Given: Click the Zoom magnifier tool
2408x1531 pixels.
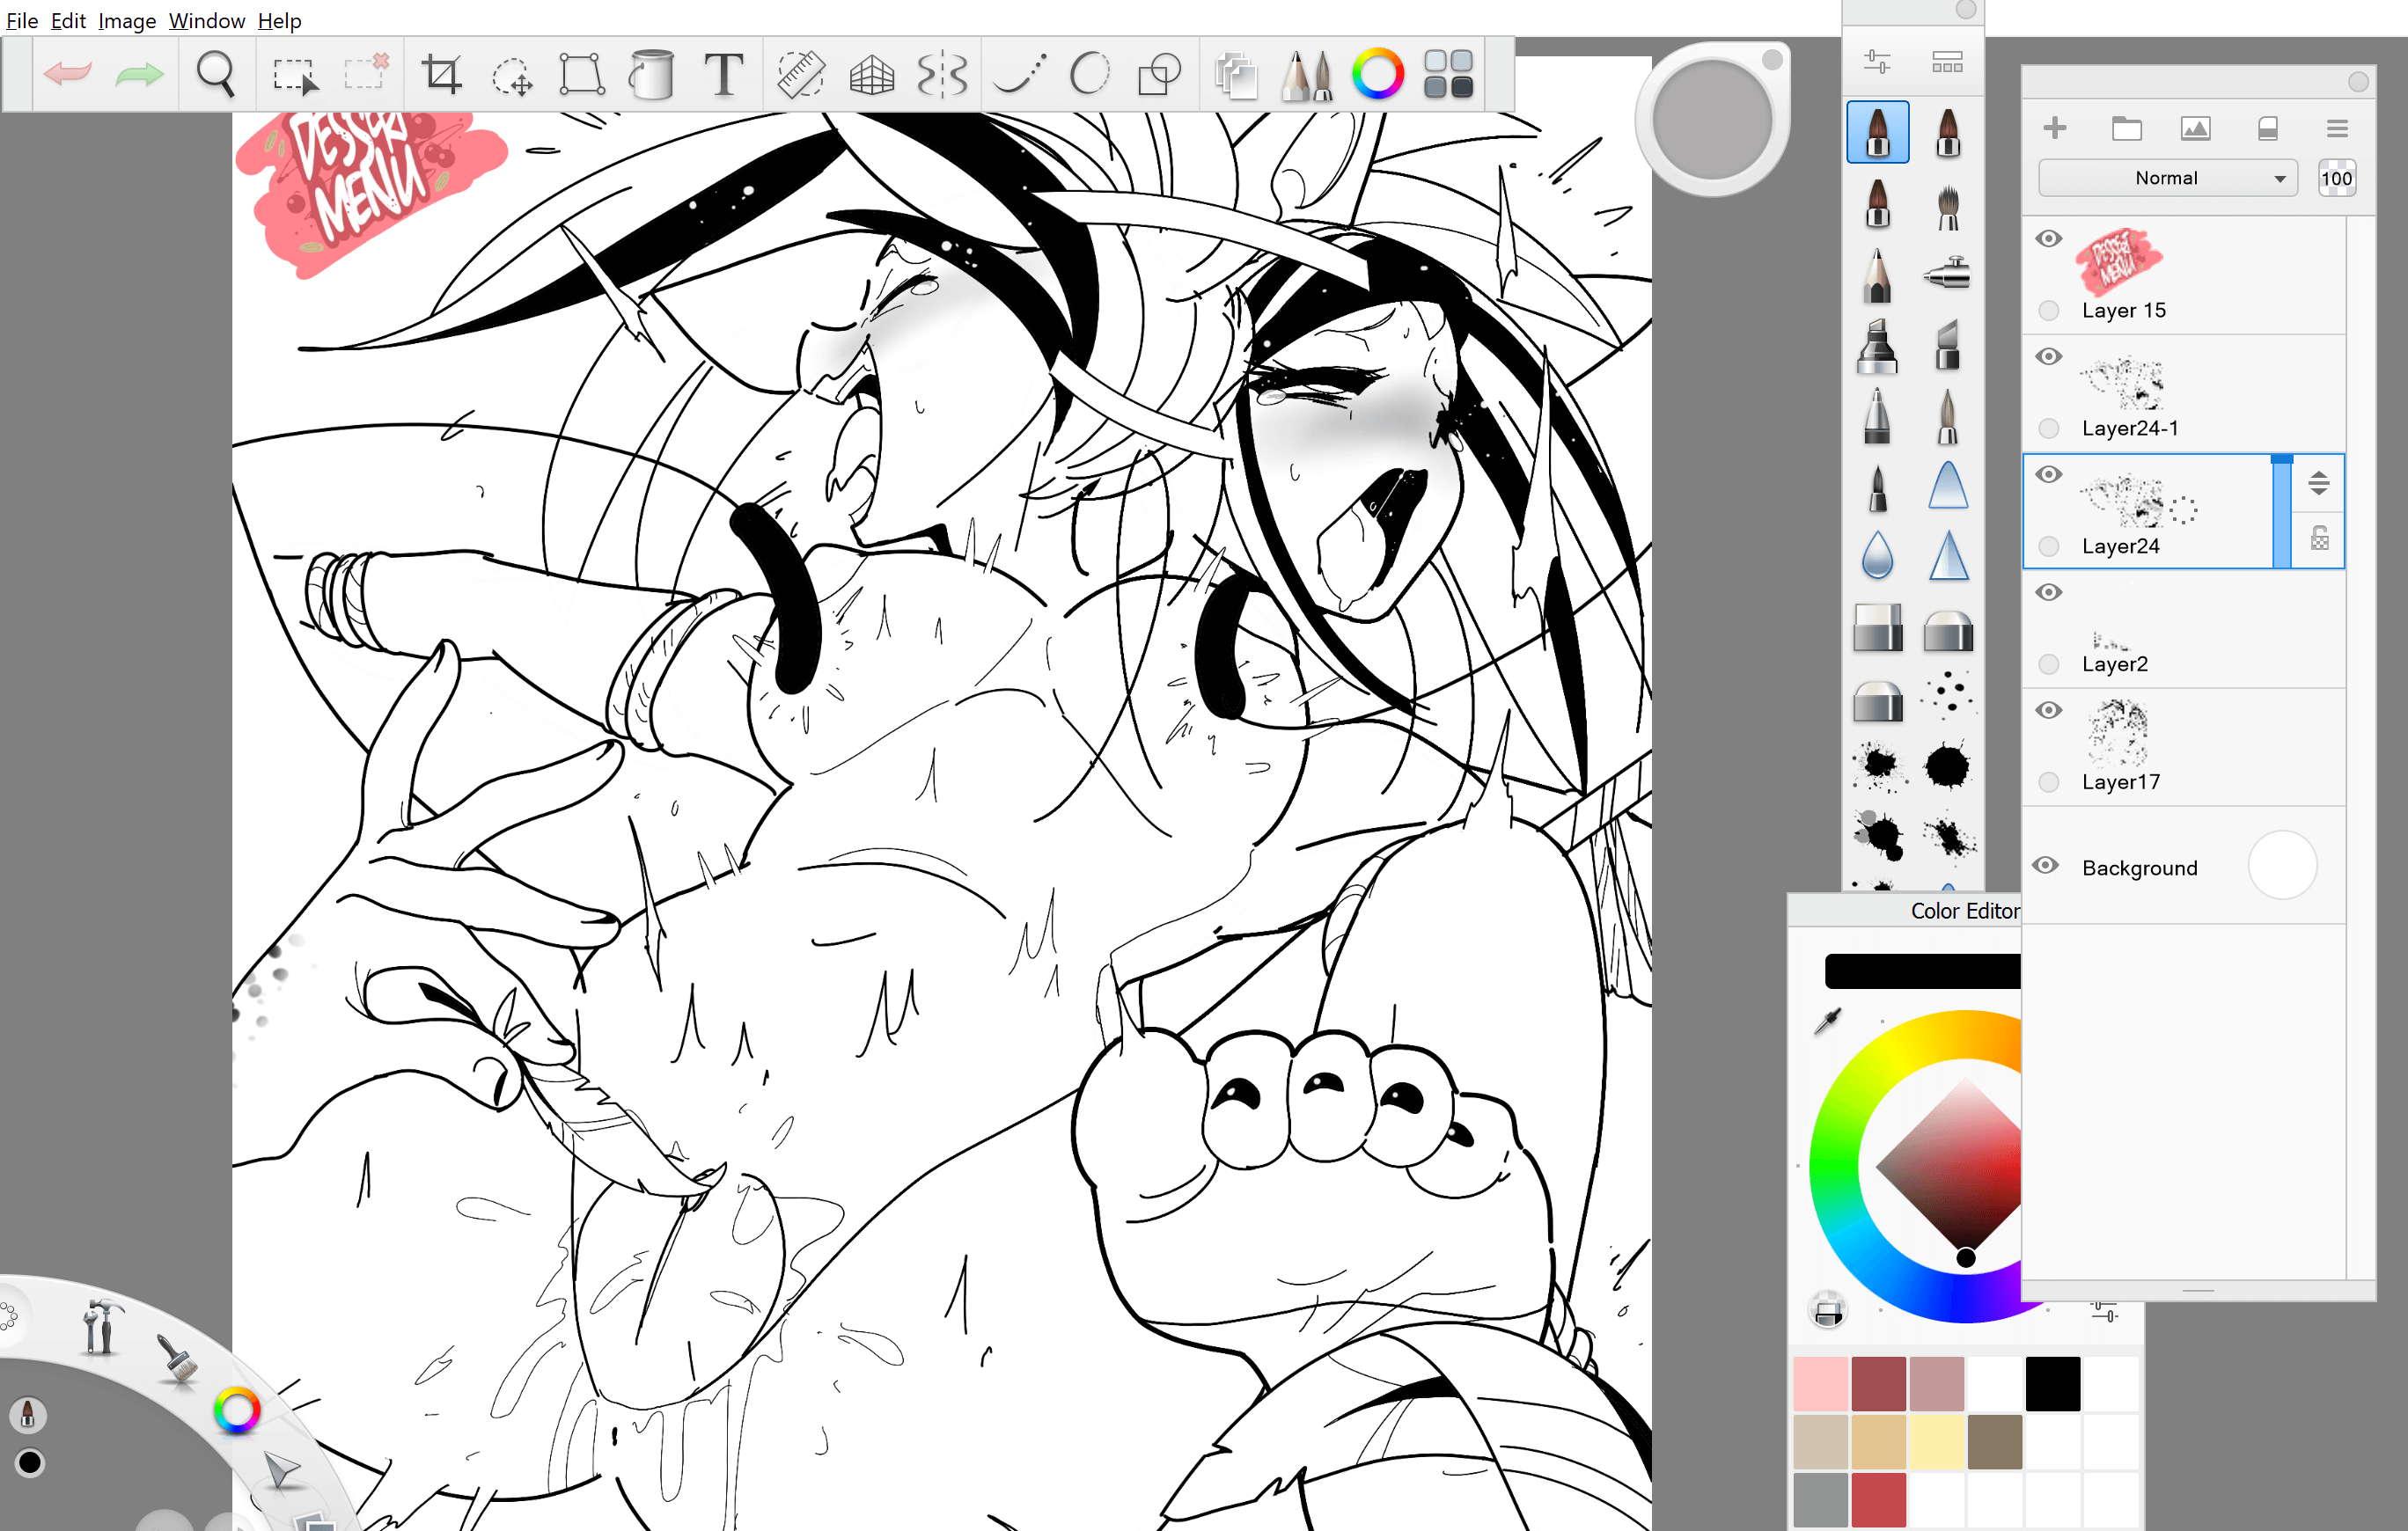Looking at the screenshot, I should pos(215,75).
